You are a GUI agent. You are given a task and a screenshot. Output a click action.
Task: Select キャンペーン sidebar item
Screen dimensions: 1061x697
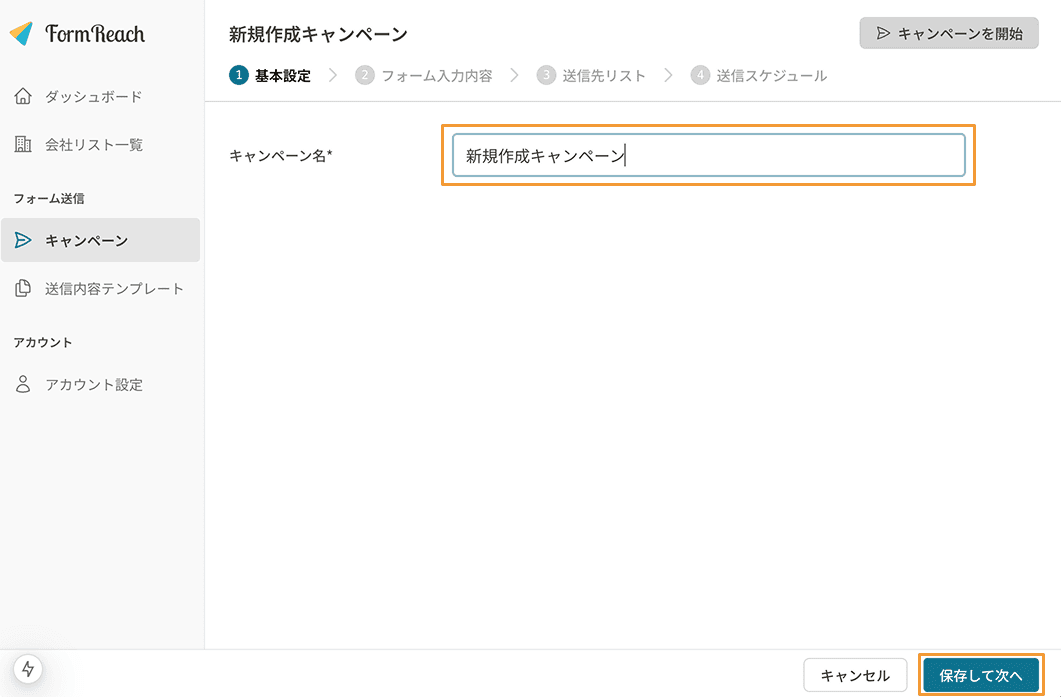point(100,240)
